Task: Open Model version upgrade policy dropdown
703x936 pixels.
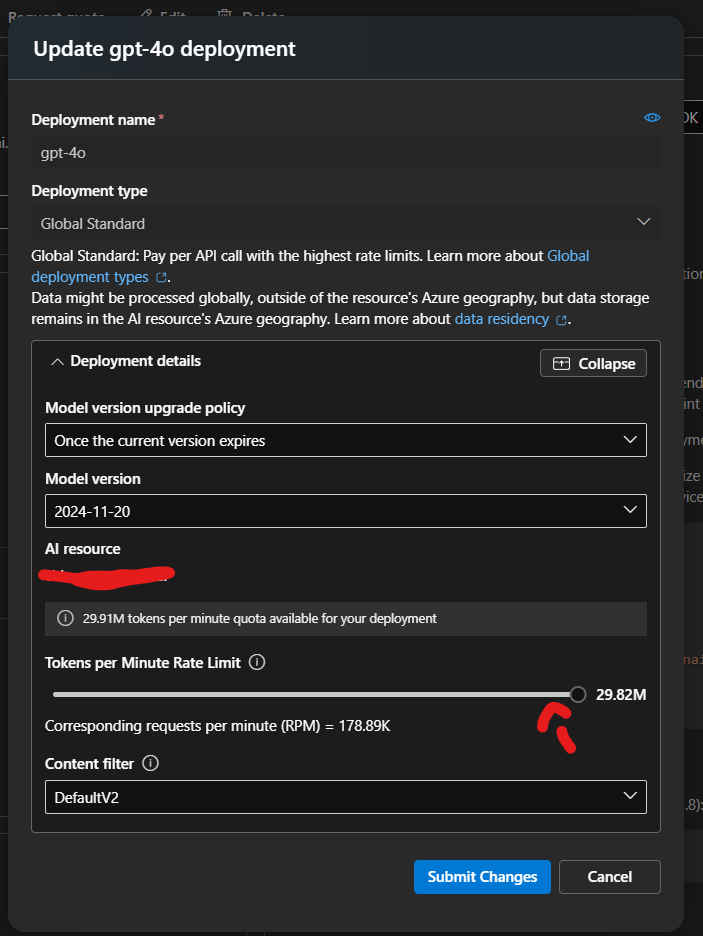Action: pos(346,441)
